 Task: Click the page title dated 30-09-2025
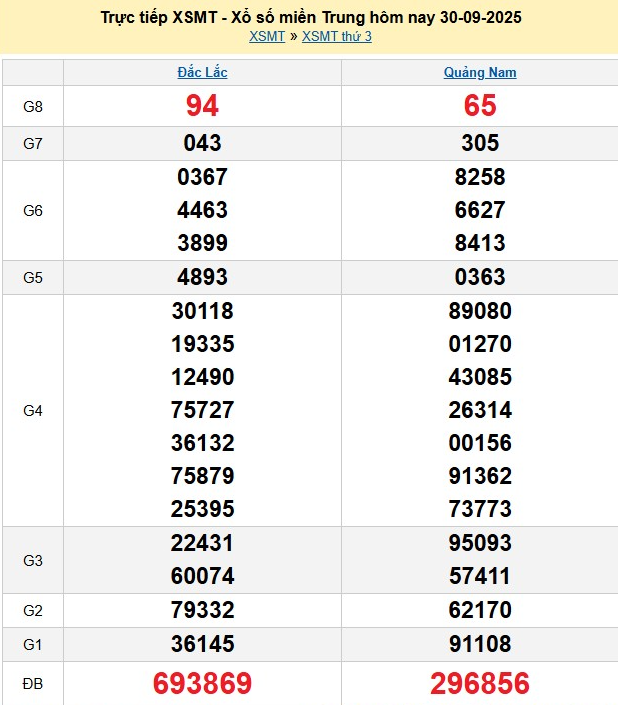[x=311, y=17]
